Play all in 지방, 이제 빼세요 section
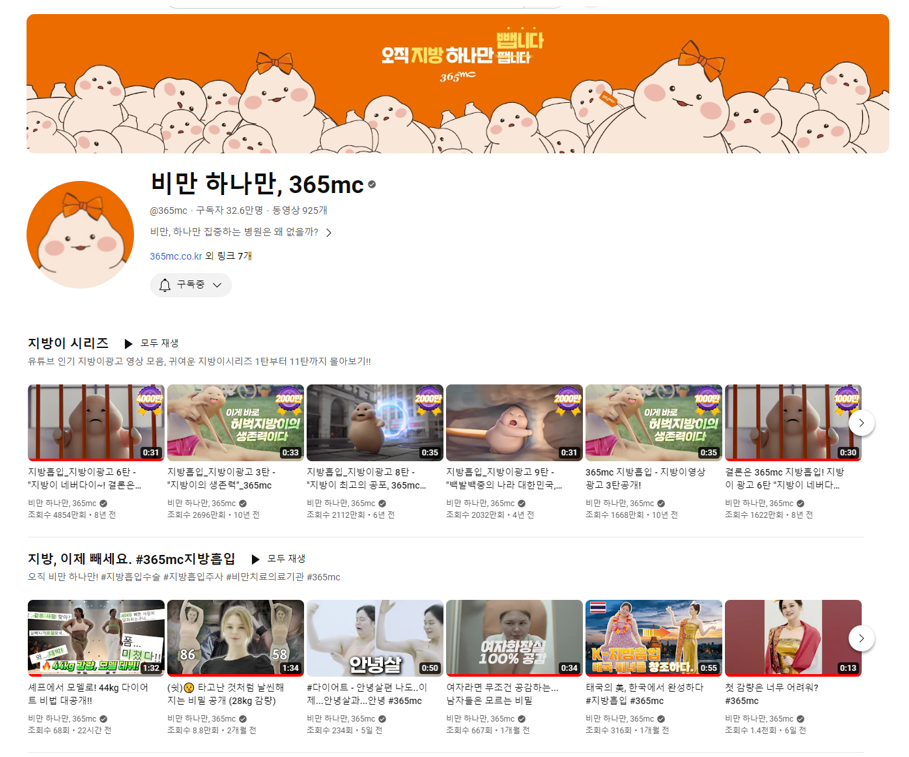 pyautogui.click(x=278, y=559)
